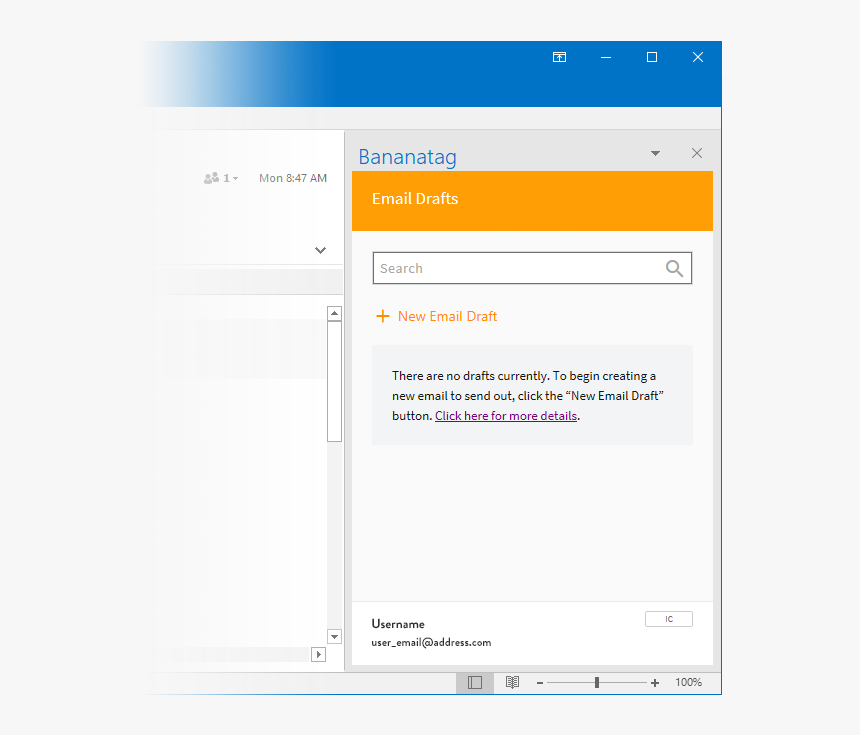Open the 'Click here for more details' link
Viewport: 860px width, 735px height.
(506, 416)
